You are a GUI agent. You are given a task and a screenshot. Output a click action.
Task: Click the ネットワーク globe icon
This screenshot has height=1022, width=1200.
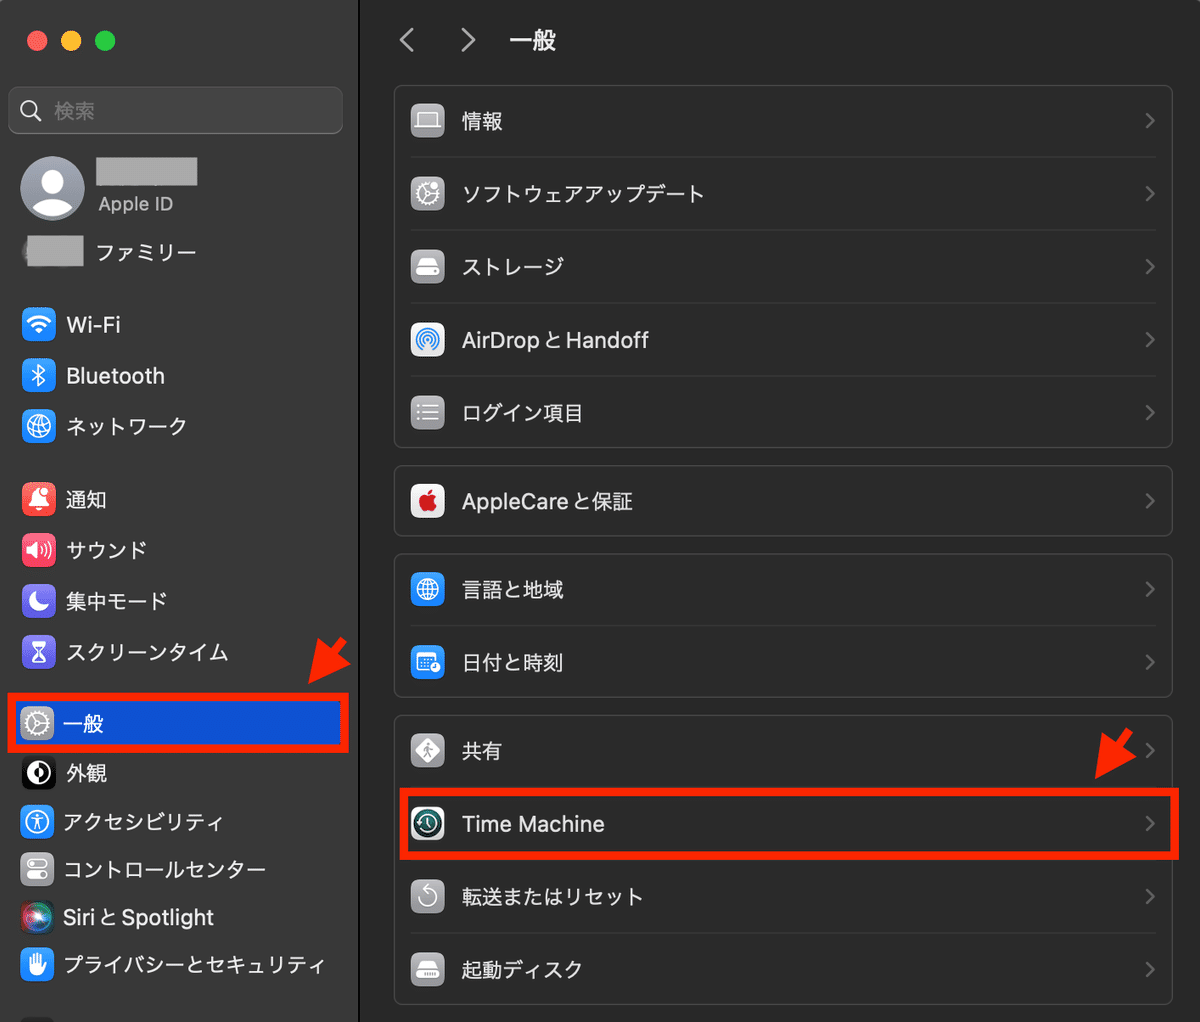pos(38,426)
